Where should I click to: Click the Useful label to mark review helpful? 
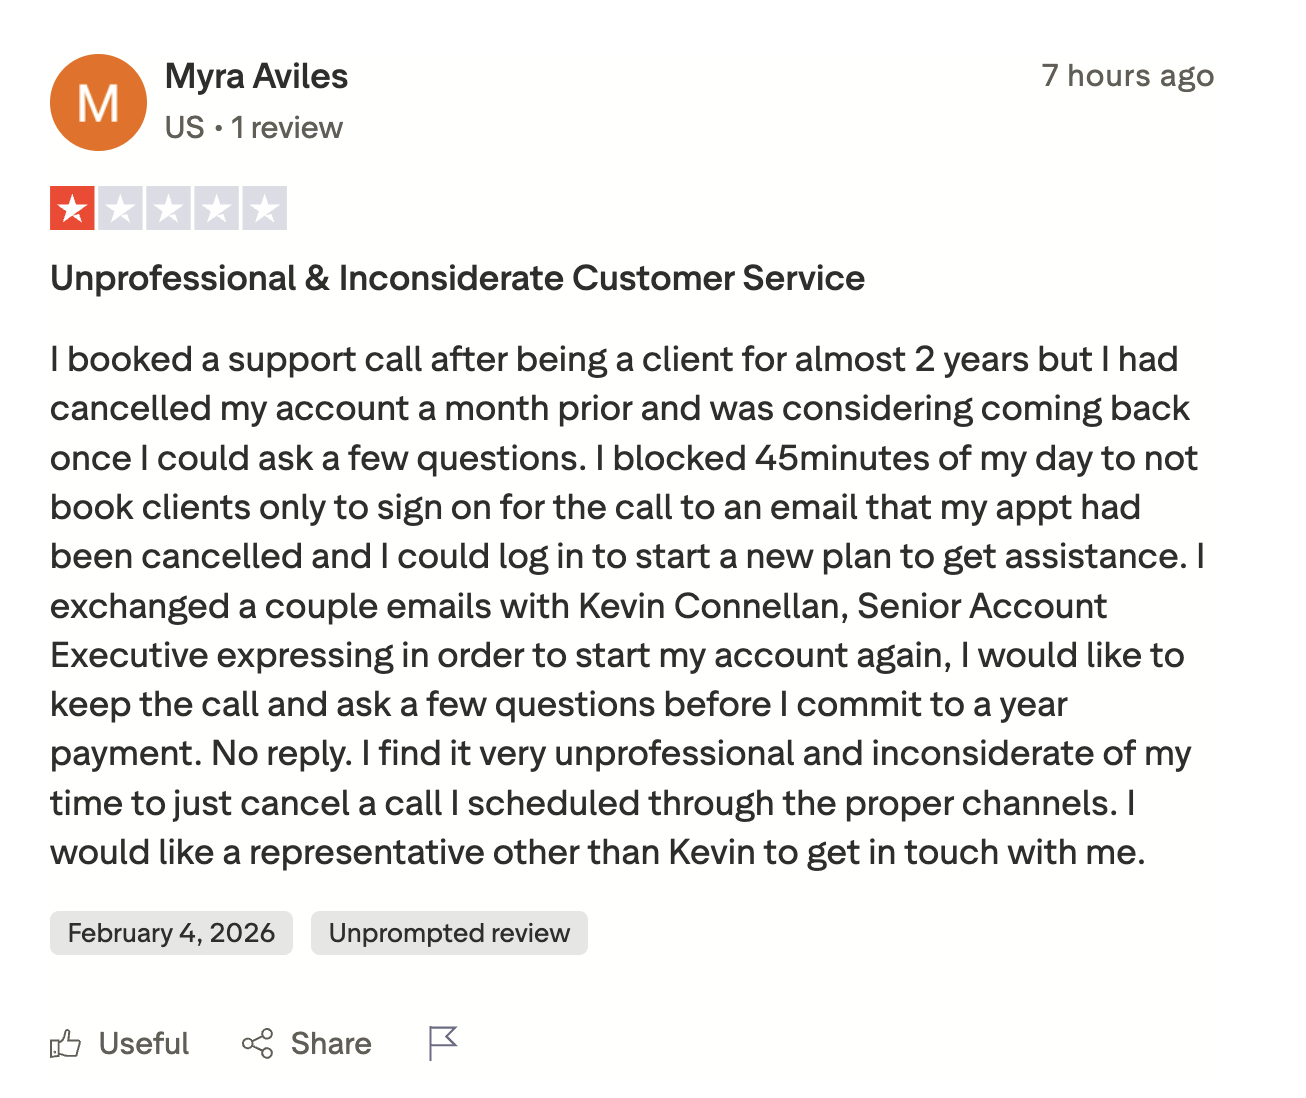pos(143,1043)
